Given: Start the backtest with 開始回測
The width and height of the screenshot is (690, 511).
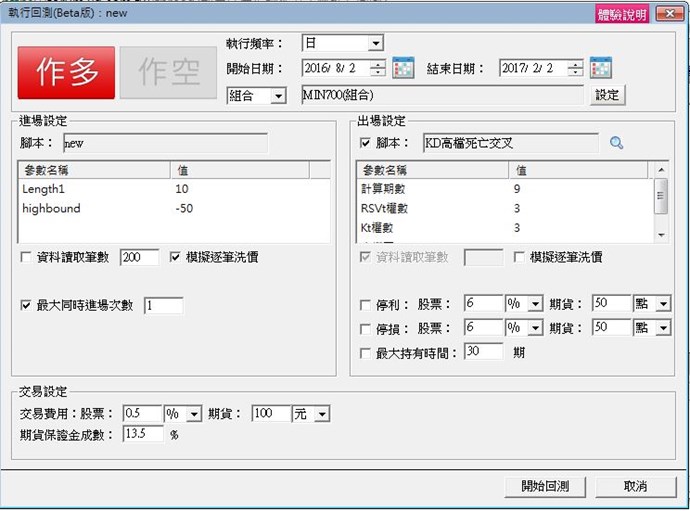Looking at the screenshot, I should pos(545,486).
